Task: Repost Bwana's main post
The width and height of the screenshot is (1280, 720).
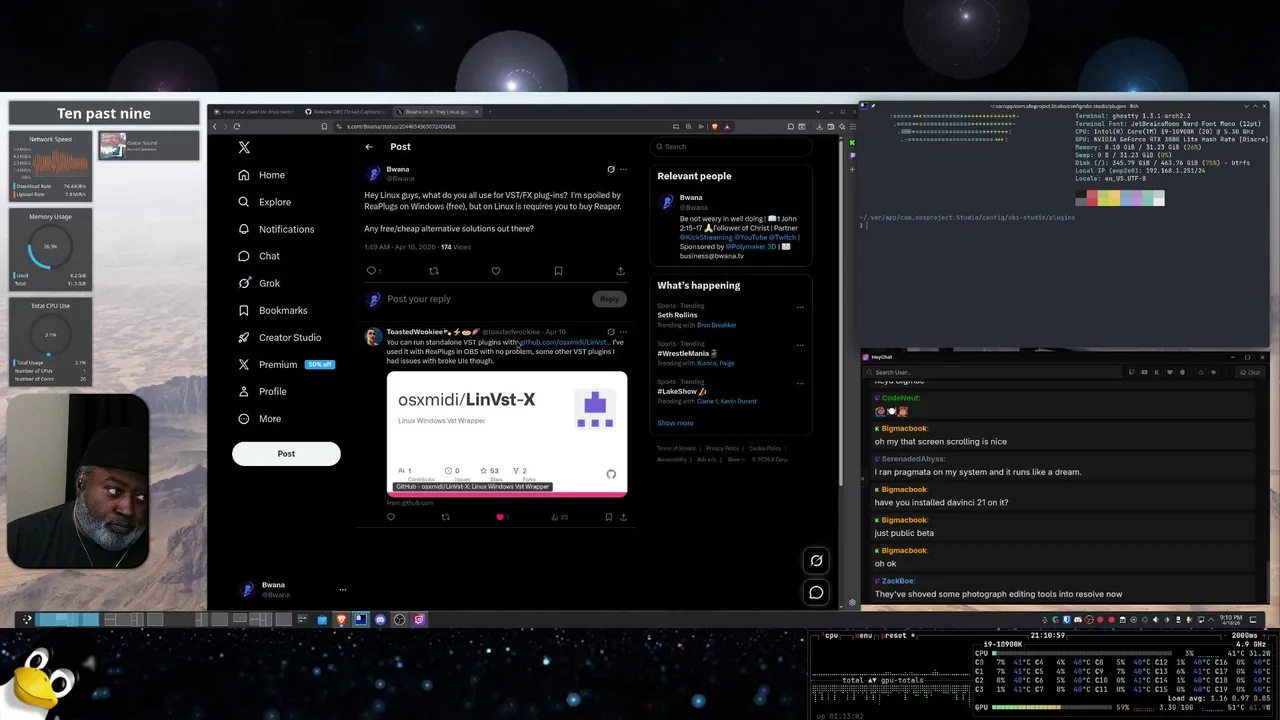Action: [433, 271]
